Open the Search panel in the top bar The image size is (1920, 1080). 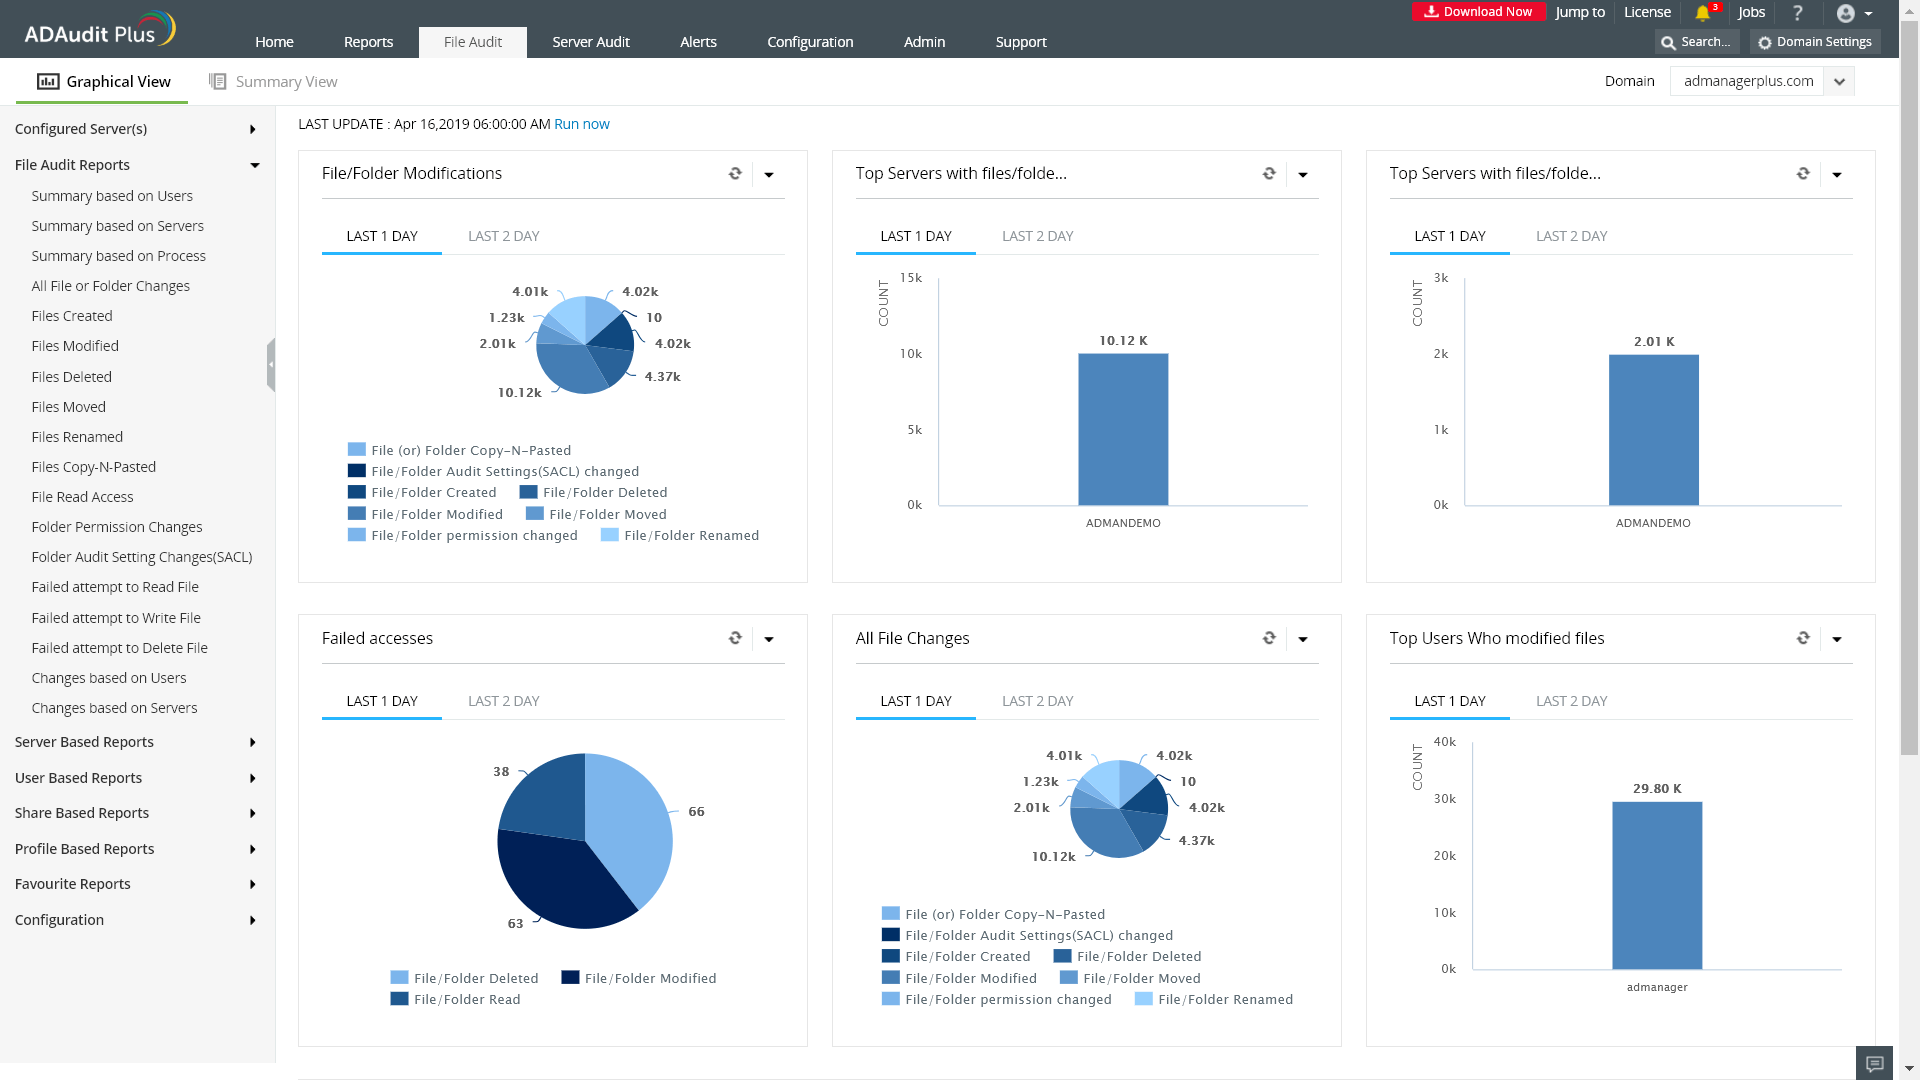point(1696,42)
